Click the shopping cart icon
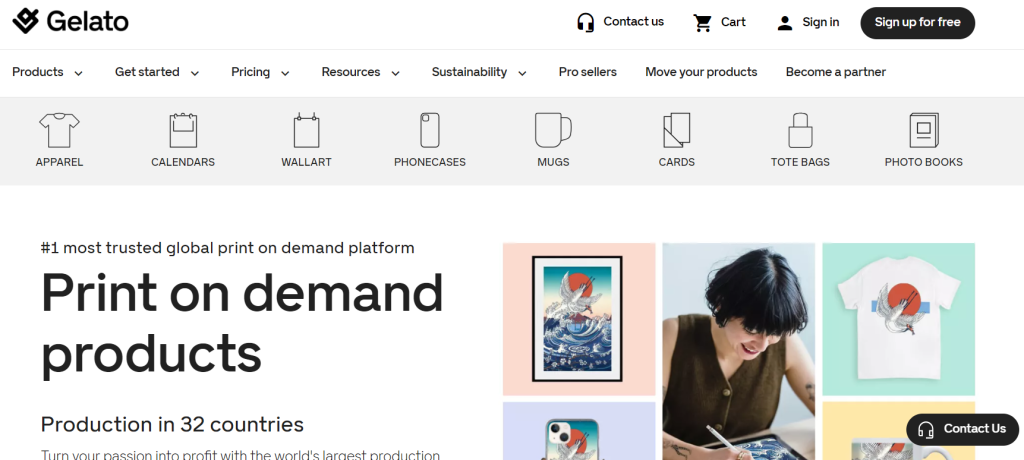 [703, 23]
